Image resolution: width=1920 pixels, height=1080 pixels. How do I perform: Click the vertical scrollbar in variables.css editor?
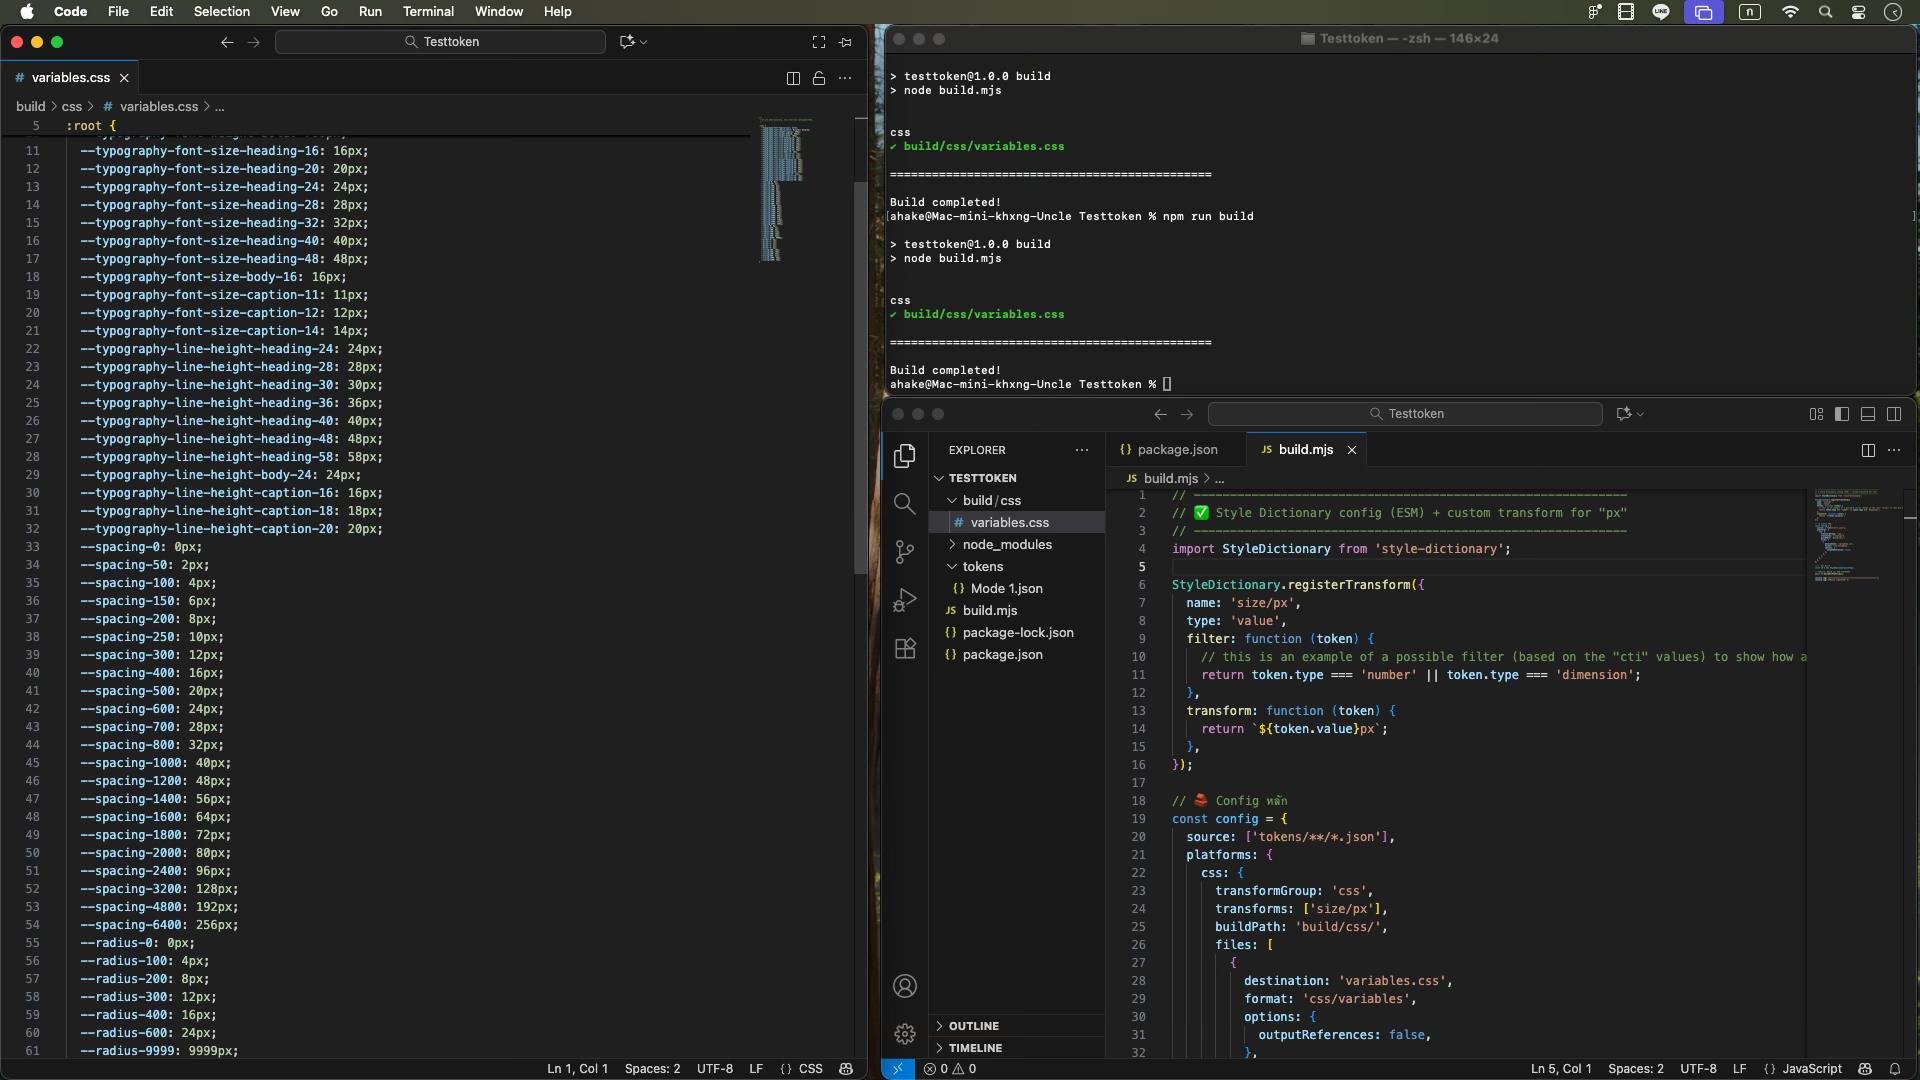[x=861, y=378]
